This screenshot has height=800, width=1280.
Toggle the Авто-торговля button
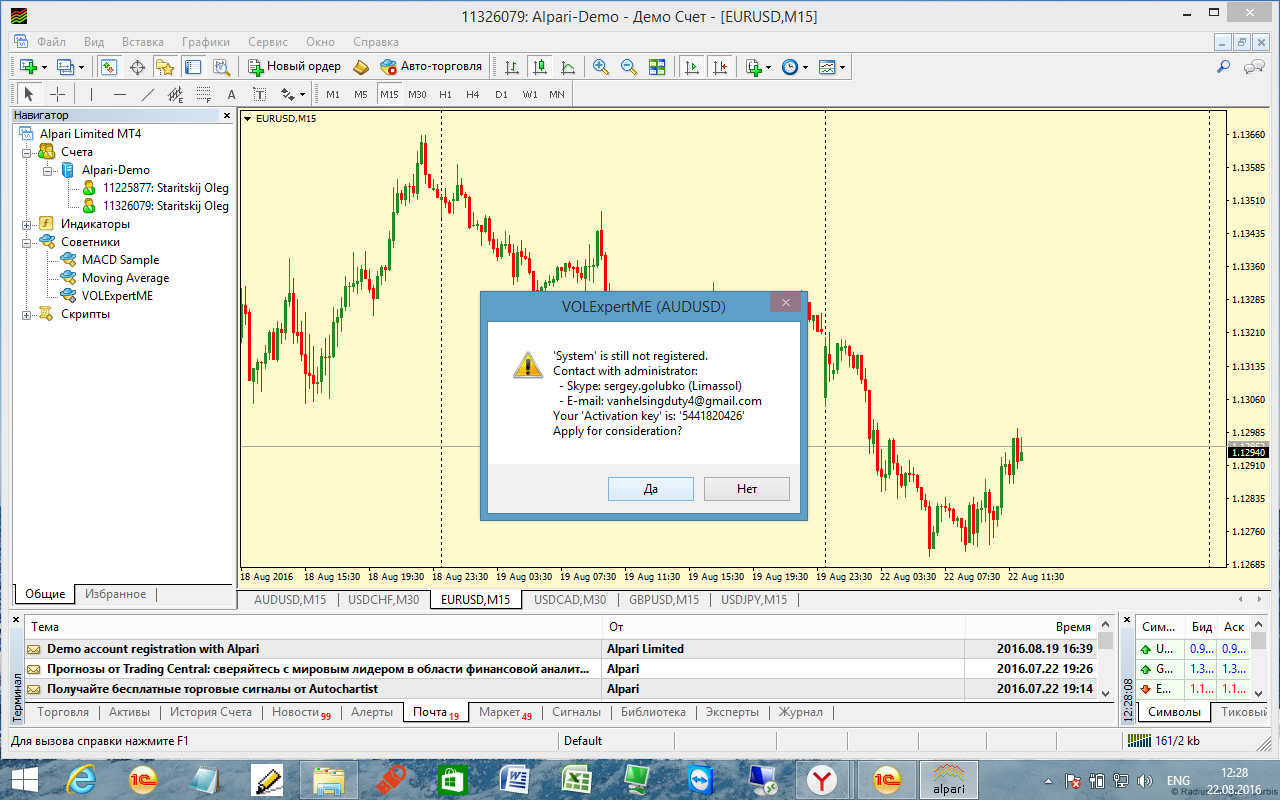(x=431, y=67)
